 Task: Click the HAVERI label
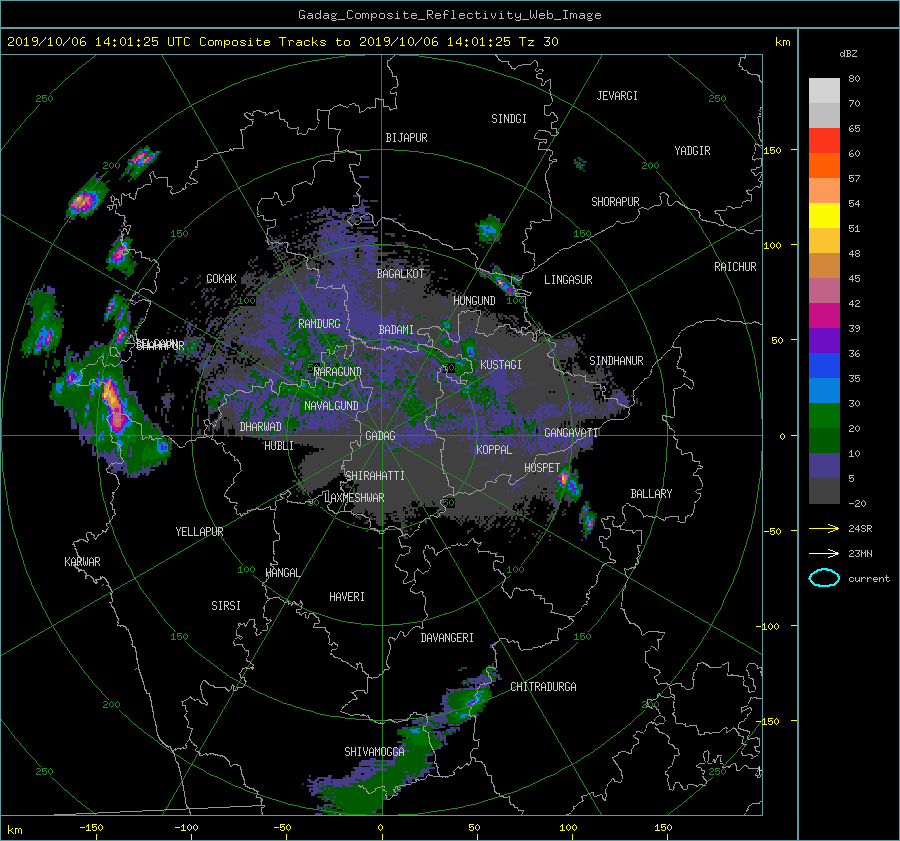click(347, 597)
